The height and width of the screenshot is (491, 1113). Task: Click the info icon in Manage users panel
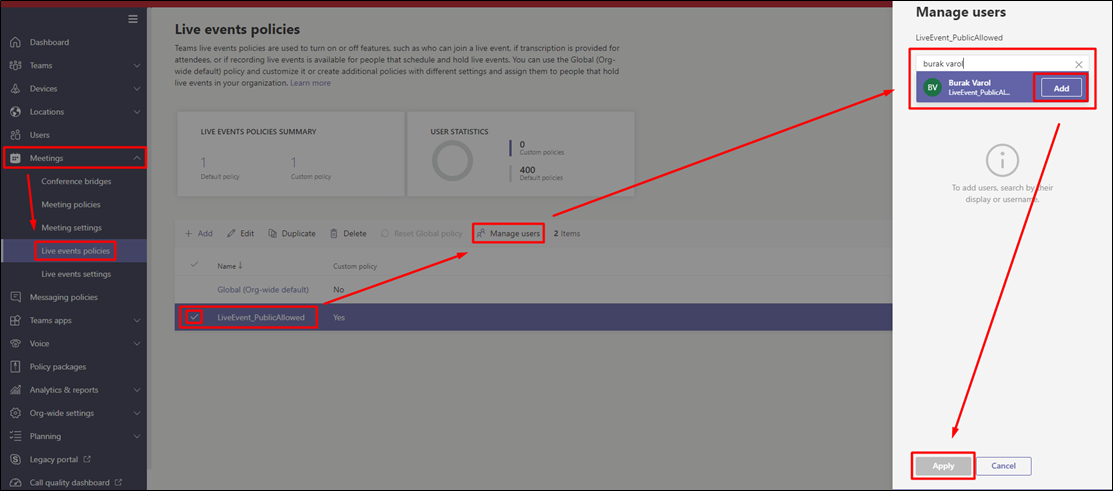[1002, 161]
